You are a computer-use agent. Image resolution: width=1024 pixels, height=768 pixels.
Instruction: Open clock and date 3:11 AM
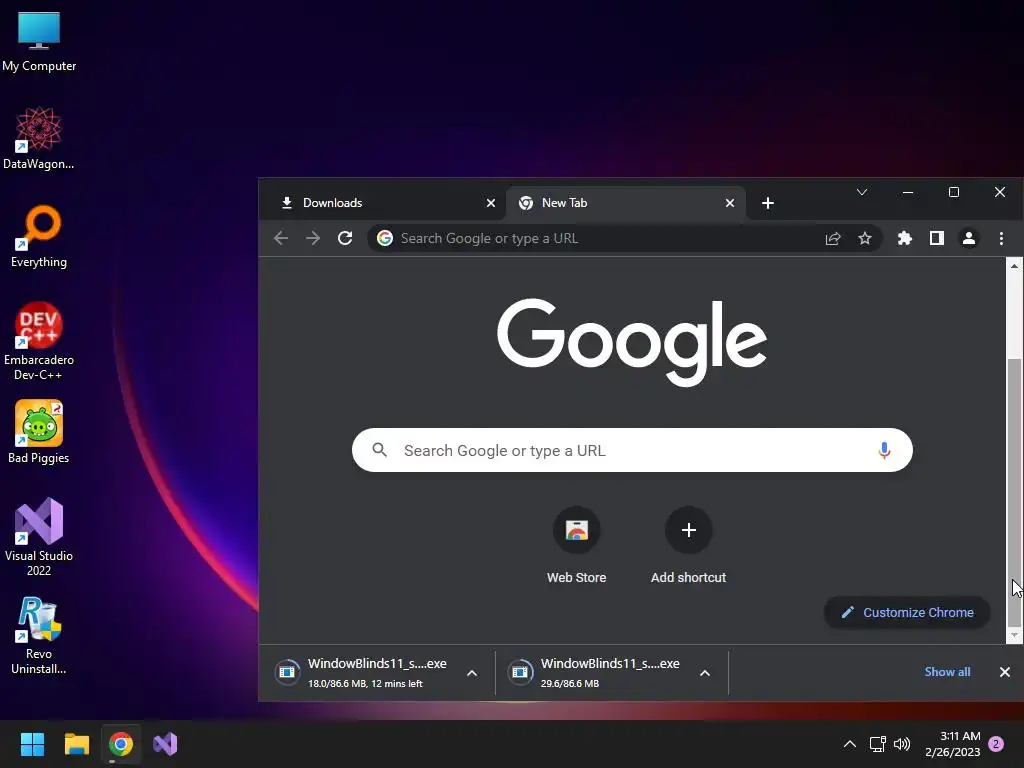953,744
